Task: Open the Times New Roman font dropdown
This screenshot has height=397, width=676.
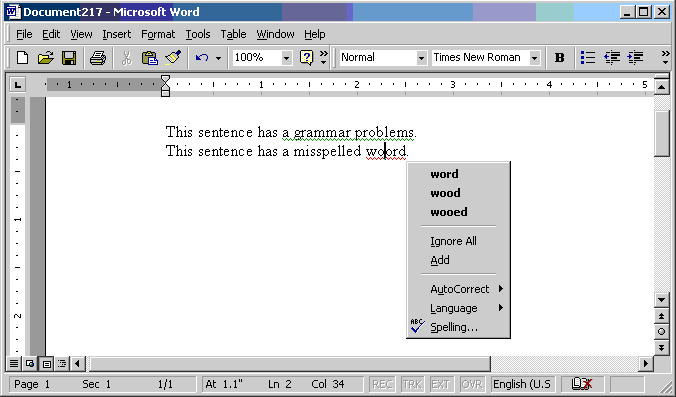Action: (x=535, y=58)
